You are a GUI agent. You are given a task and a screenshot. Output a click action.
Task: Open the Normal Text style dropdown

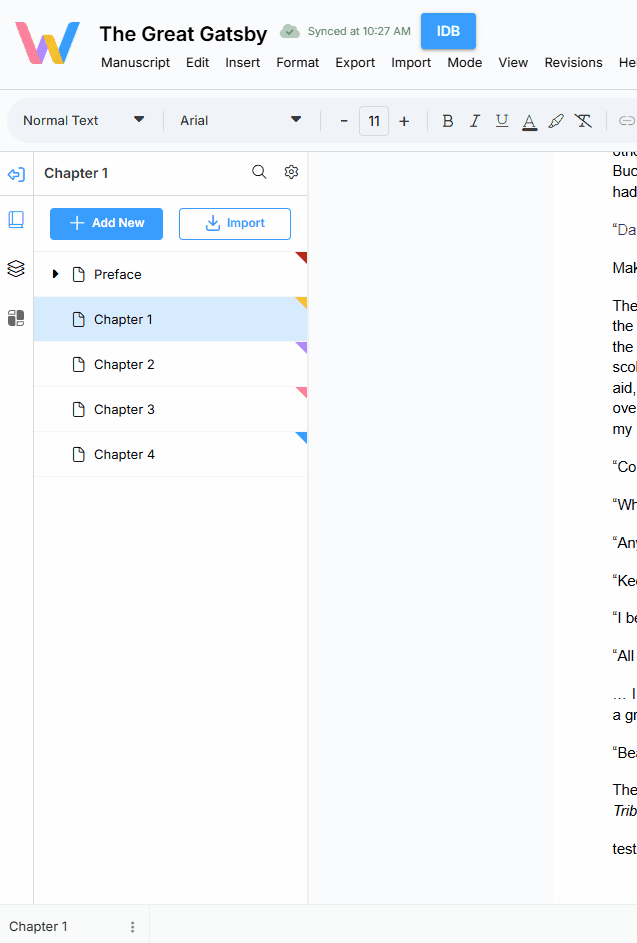(84, 121)
